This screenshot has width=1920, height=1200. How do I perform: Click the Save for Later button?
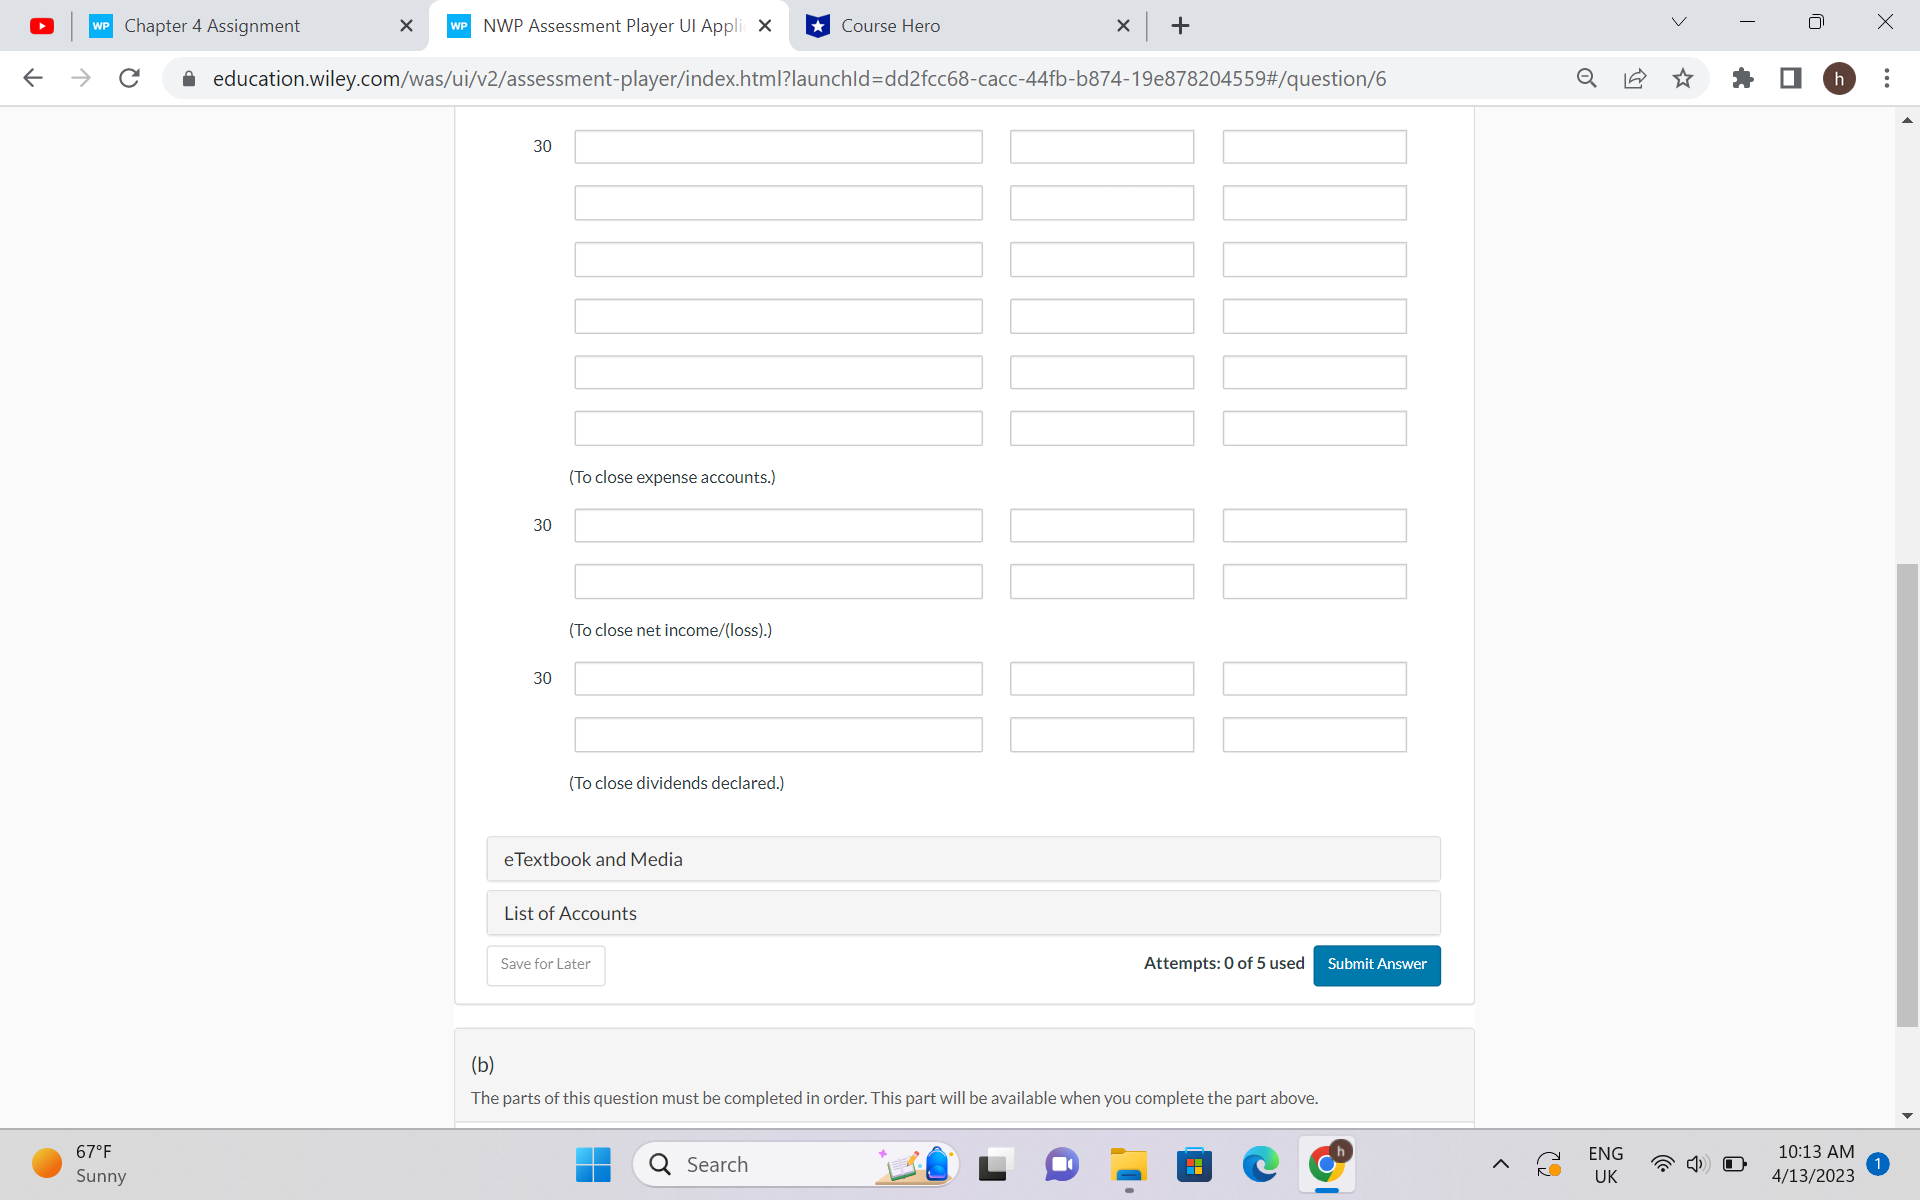[x=545, y=964]
